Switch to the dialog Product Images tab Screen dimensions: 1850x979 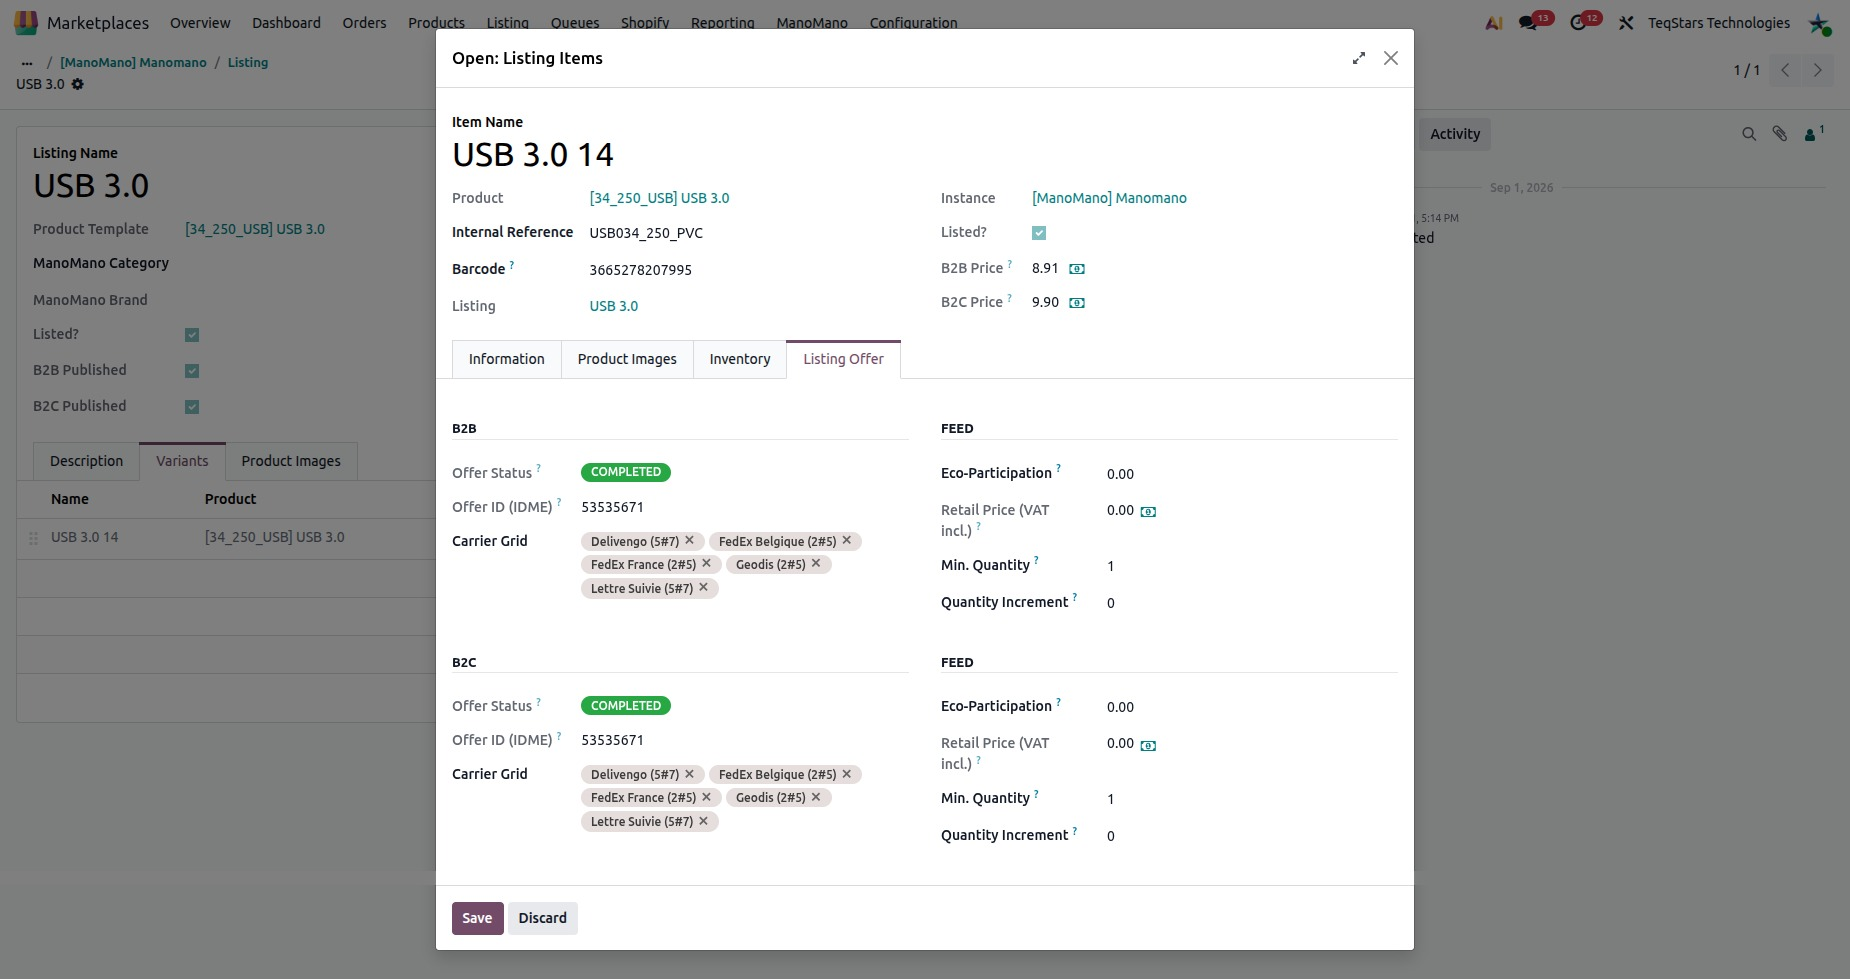[x=627, y=359]
